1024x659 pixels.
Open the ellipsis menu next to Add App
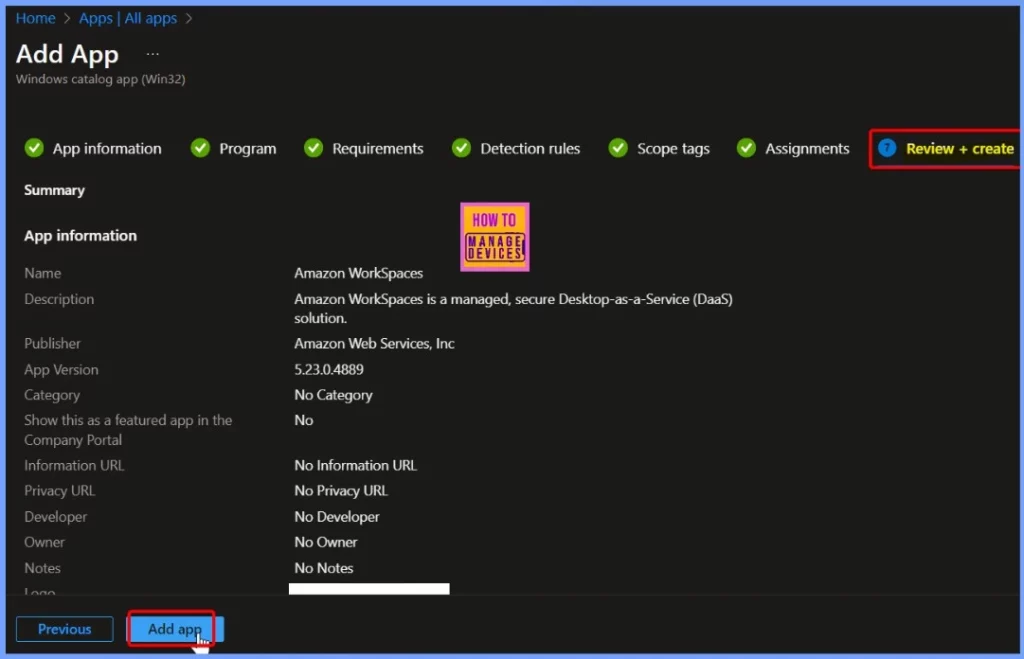coord(153,54)
